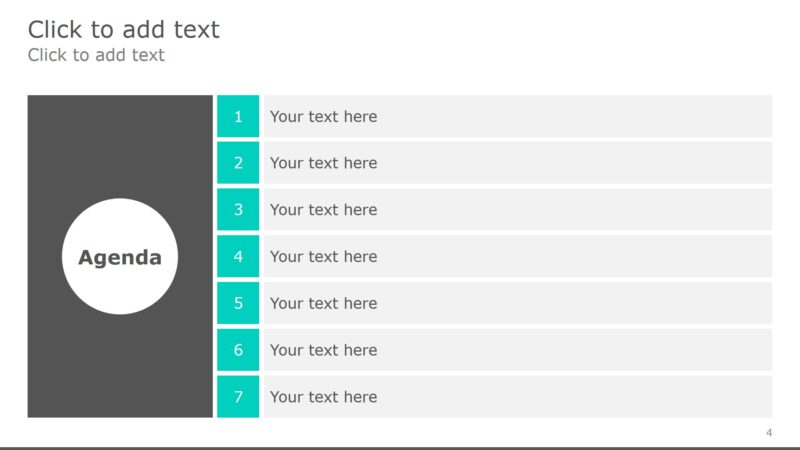Edit the text field beside number 2
The image size is (800, 450).
click(x=324, y=163)
